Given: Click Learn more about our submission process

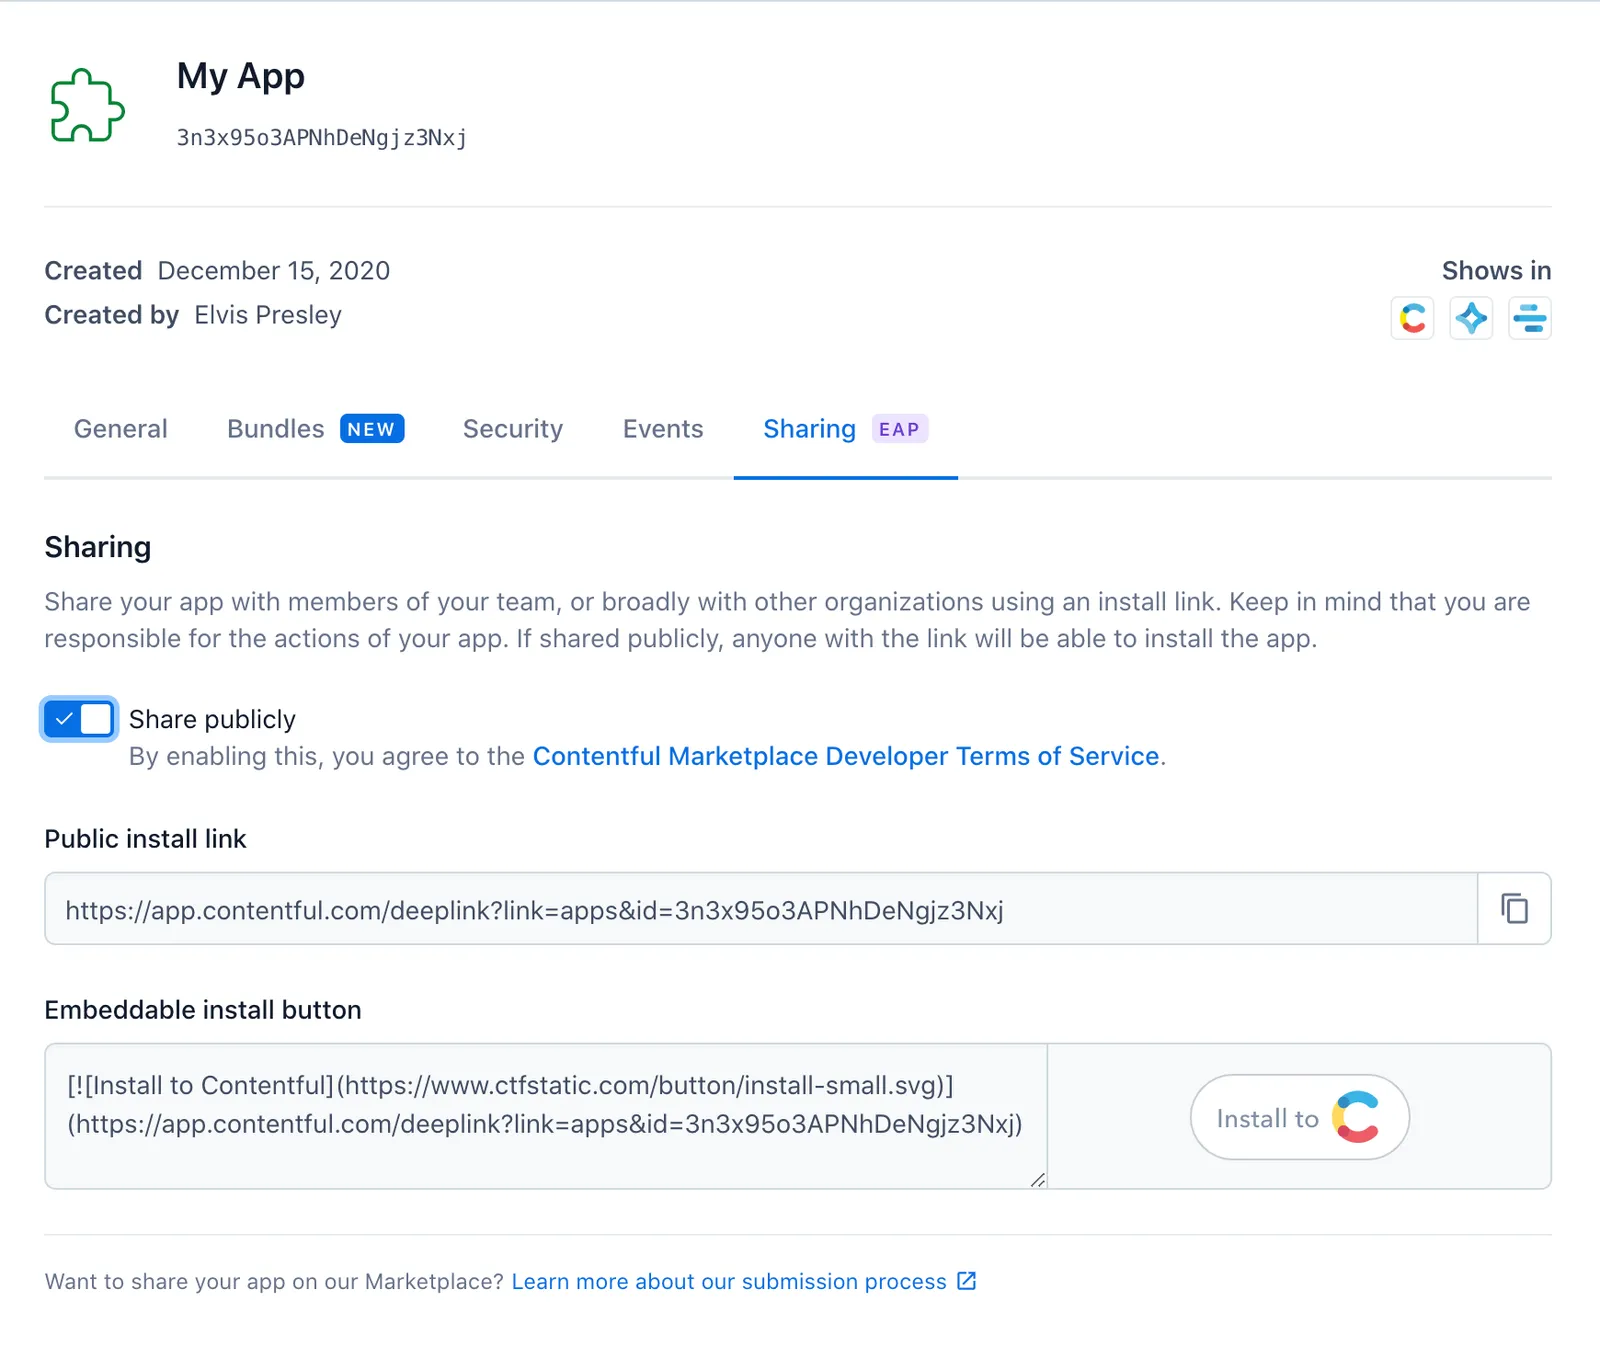Looking at the screenshot, I should tap(729, 1282).
